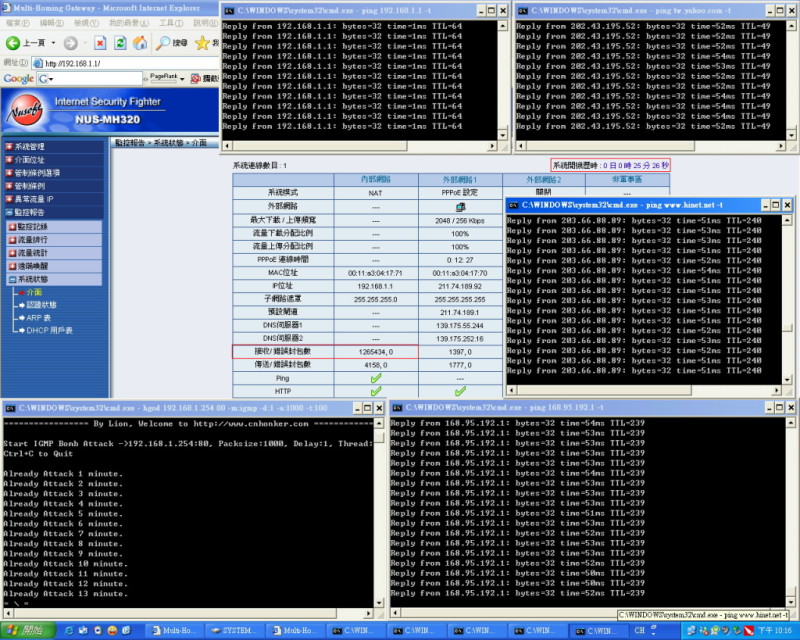Click the ping tw.yahoo.com window title bar

[656, 11]
